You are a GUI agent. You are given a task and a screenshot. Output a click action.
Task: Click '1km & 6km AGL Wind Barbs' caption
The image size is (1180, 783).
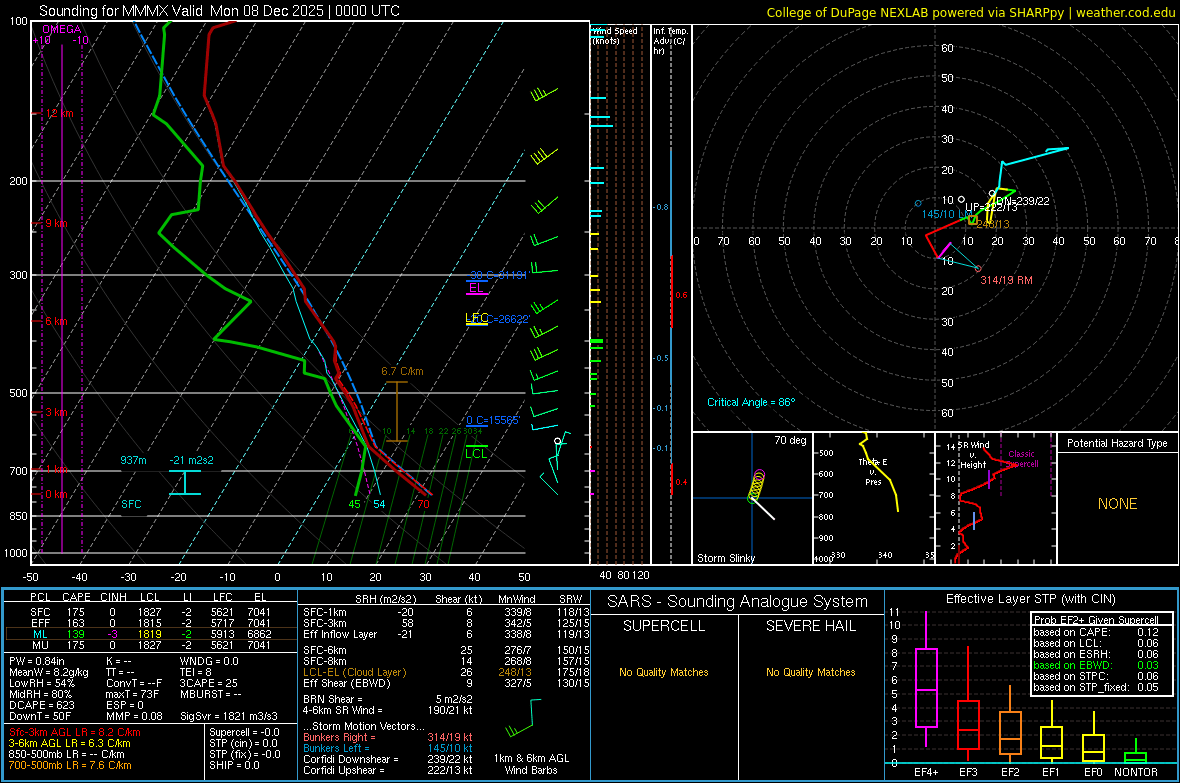[531, 764]
